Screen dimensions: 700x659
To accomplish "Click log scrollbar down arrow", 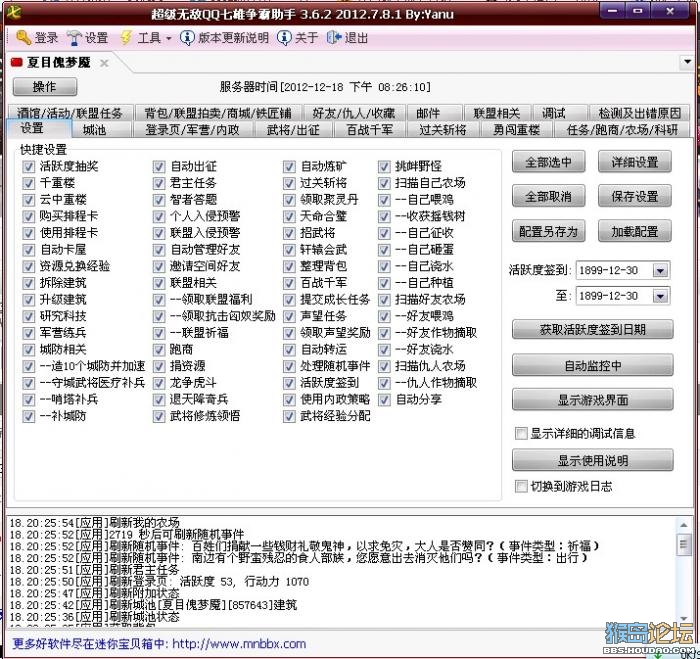I will pyautogui.click(x=683, y=618).
